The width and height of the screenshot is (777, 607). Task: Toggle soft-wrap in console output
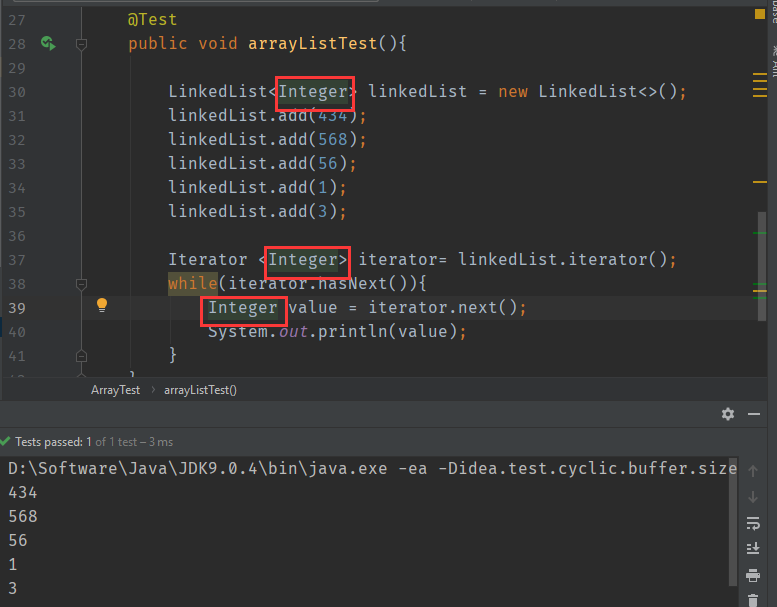[x=753, y=523]
